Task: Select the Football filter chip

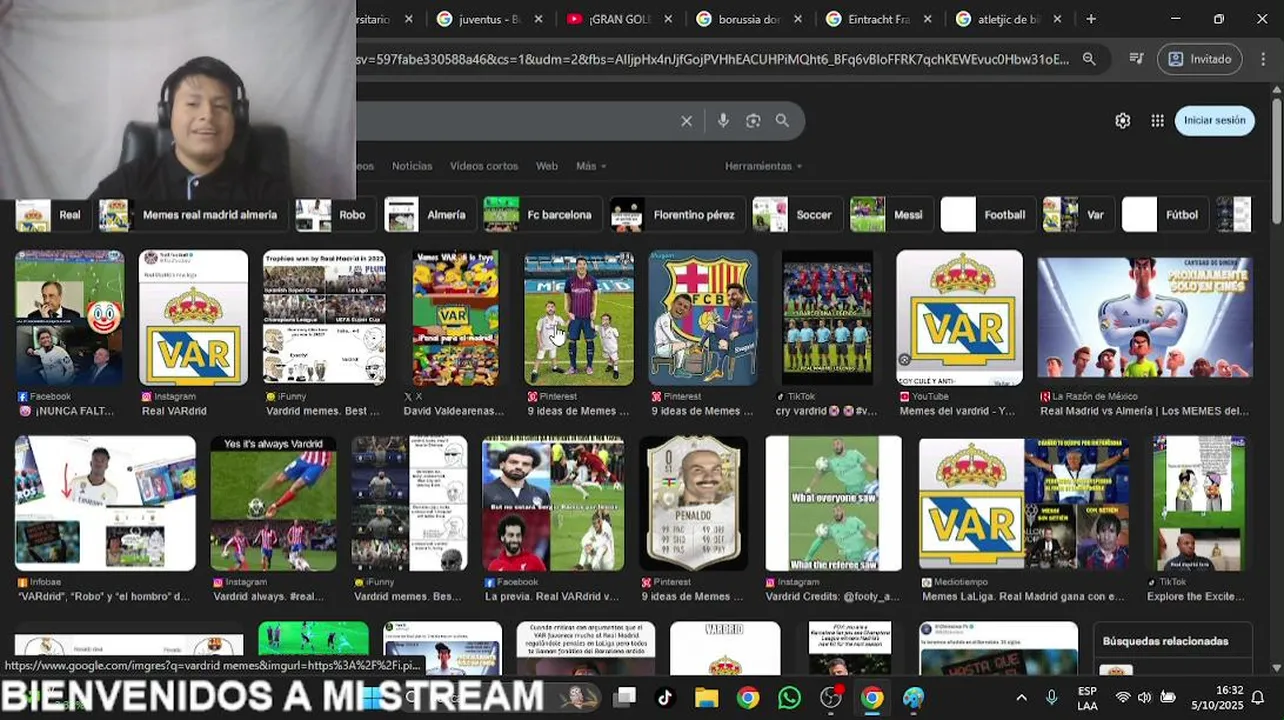Action: click(x=988, y=215)
